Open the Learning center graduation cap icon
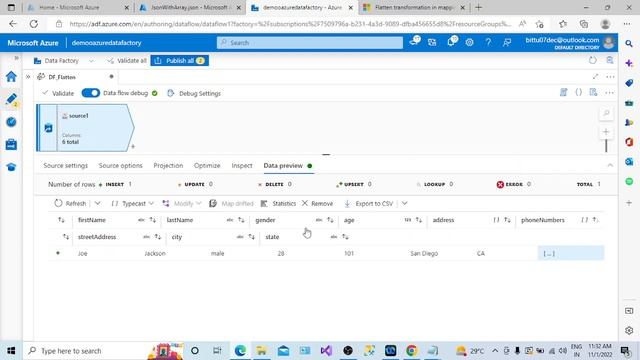This screenshot has width=640, height=360. [x=11, y=167]
